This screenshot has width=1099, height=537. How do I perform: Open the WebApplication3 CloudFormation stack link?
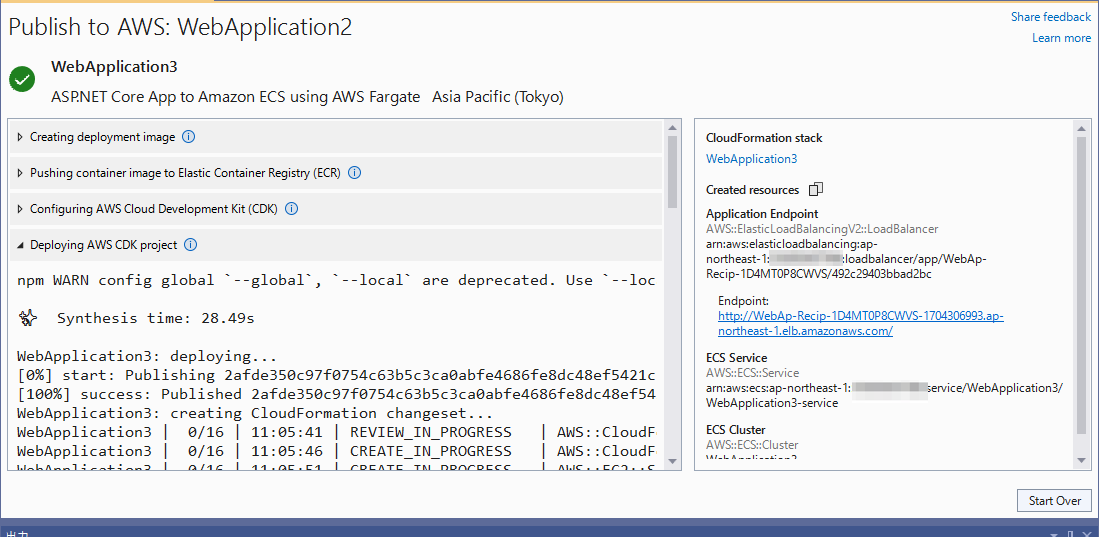click(x=751, y=158)
